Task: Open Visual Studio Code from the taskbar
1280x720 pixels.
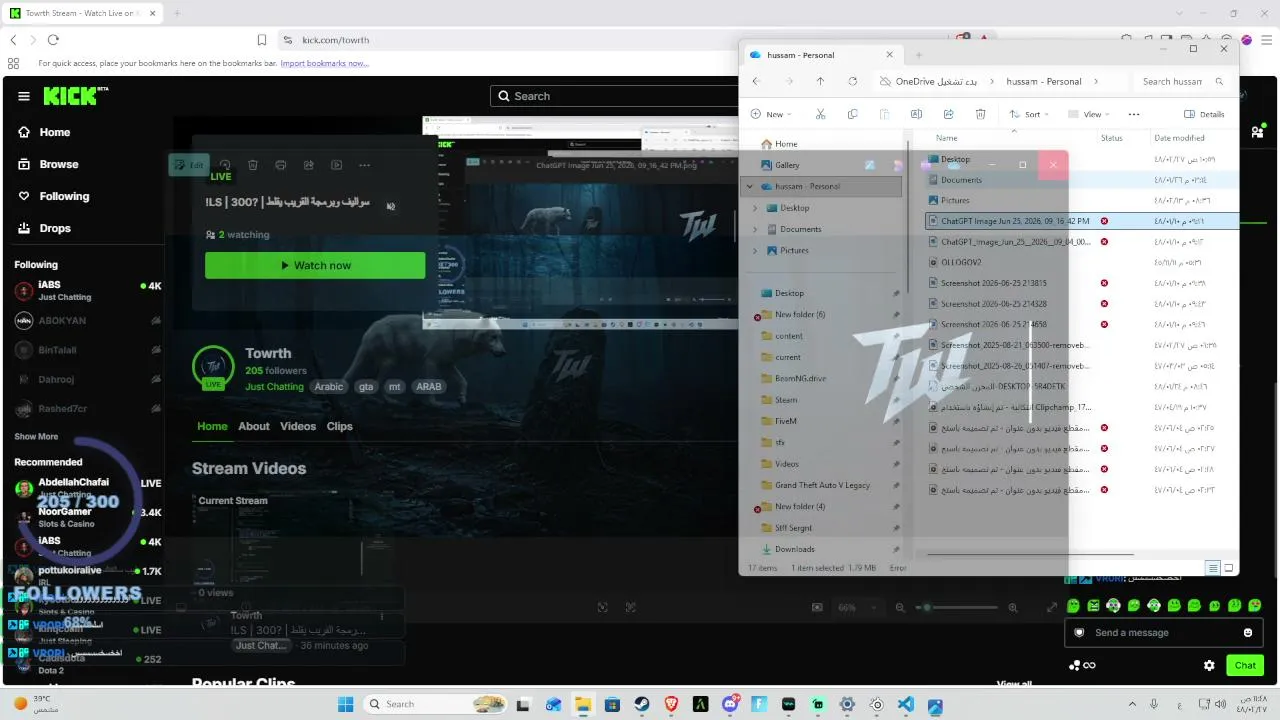Action: point(906,704)
